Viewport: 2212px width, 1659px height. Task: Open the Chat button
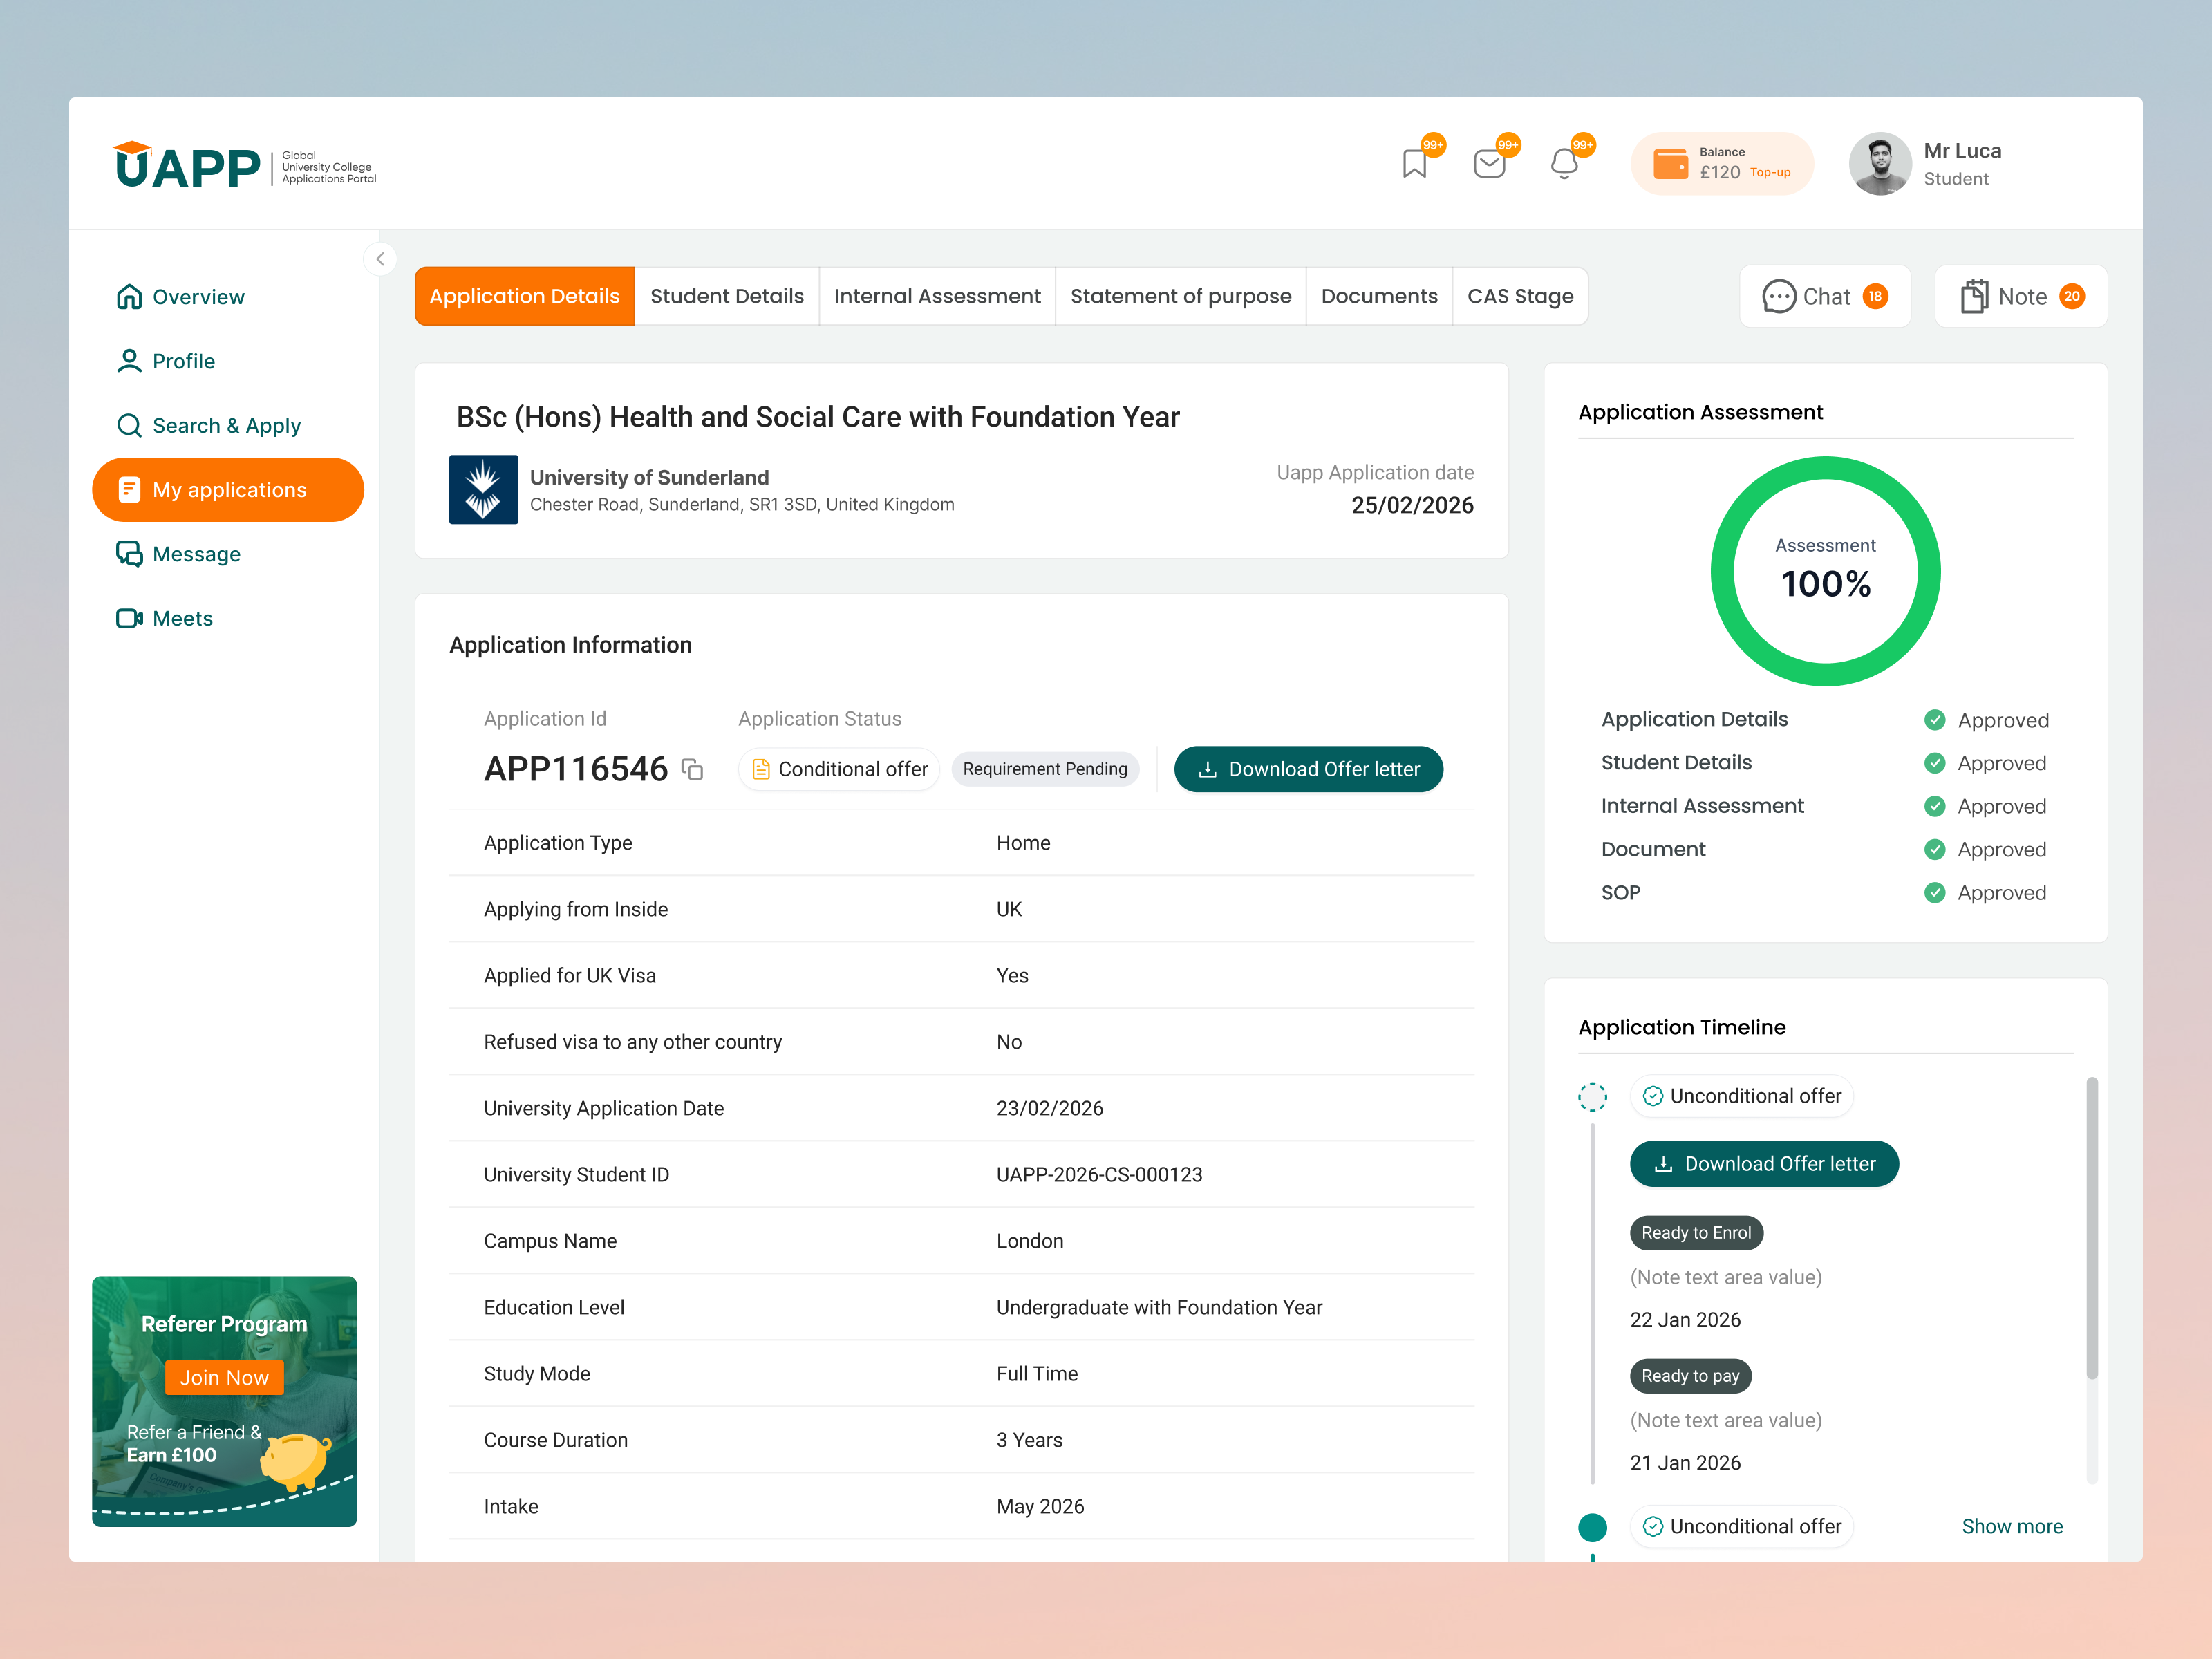tap(1825, 296)
